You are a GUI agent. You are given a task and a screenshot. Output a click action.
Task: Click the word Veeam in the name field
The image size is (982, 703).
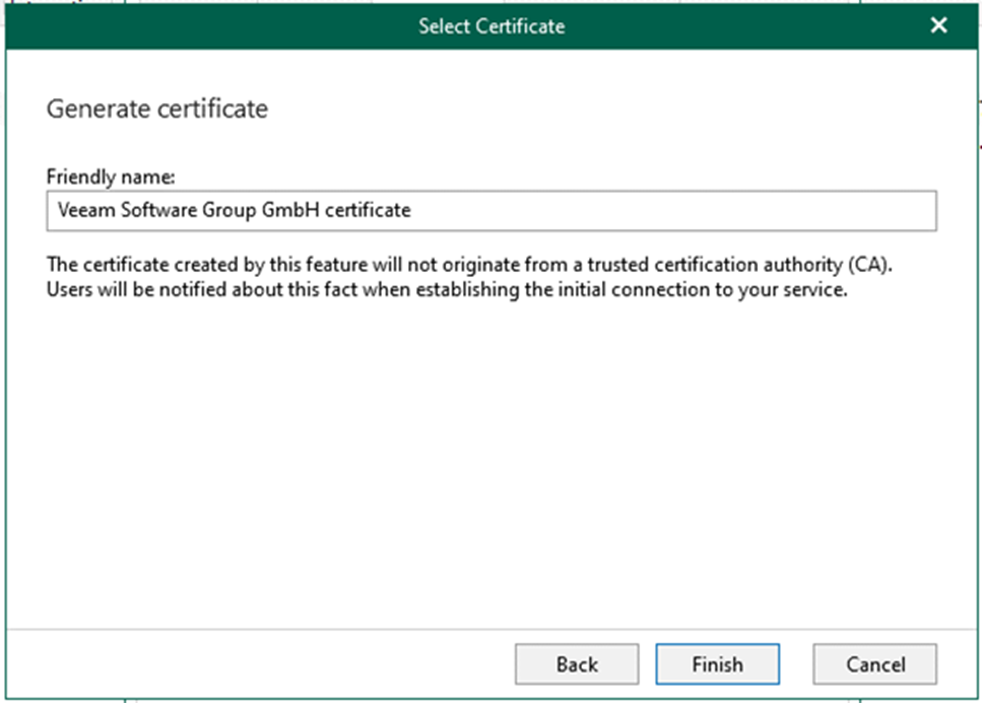[x=78, y=211]
